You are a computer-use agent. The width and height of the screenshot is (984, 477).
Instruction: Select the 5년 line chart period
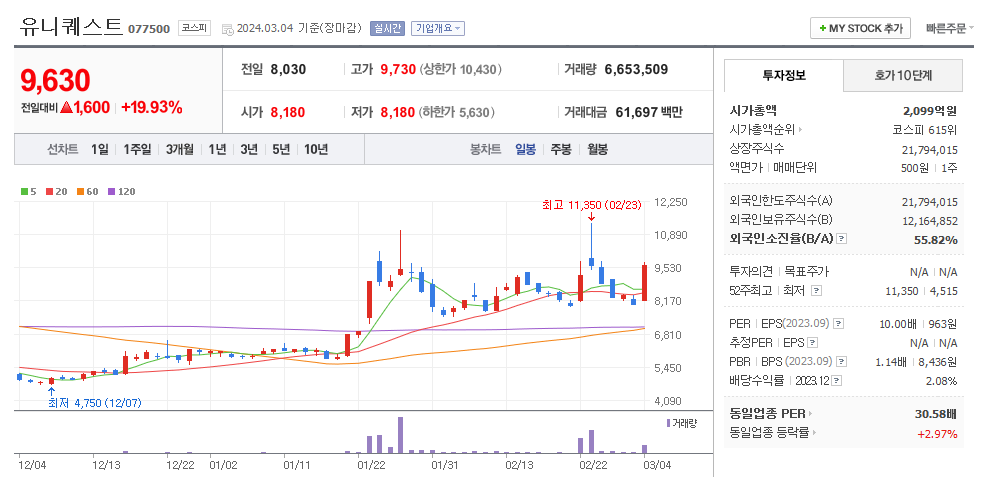point(281,149)
